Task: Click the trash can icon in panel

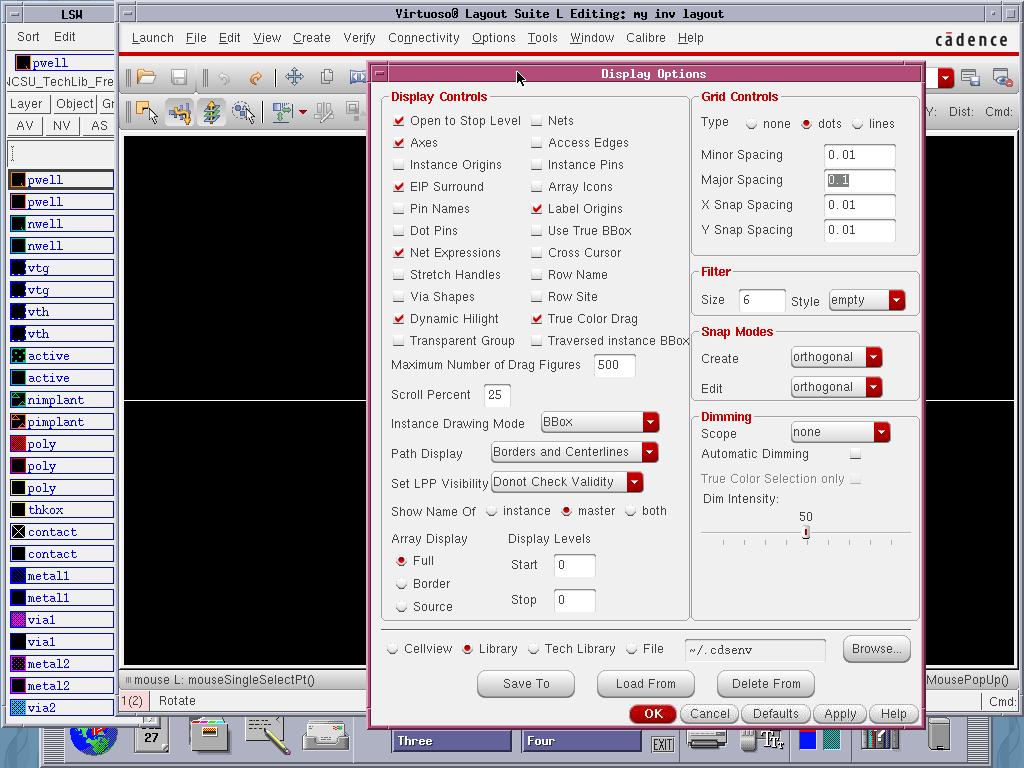Action: (939, 734)
